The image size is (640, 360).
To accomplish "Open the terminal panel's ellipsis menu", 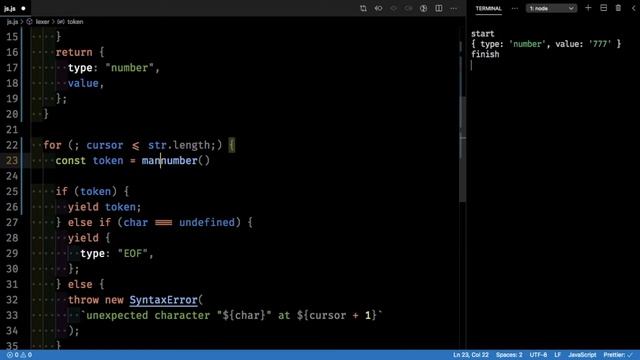I will point(515,8).
